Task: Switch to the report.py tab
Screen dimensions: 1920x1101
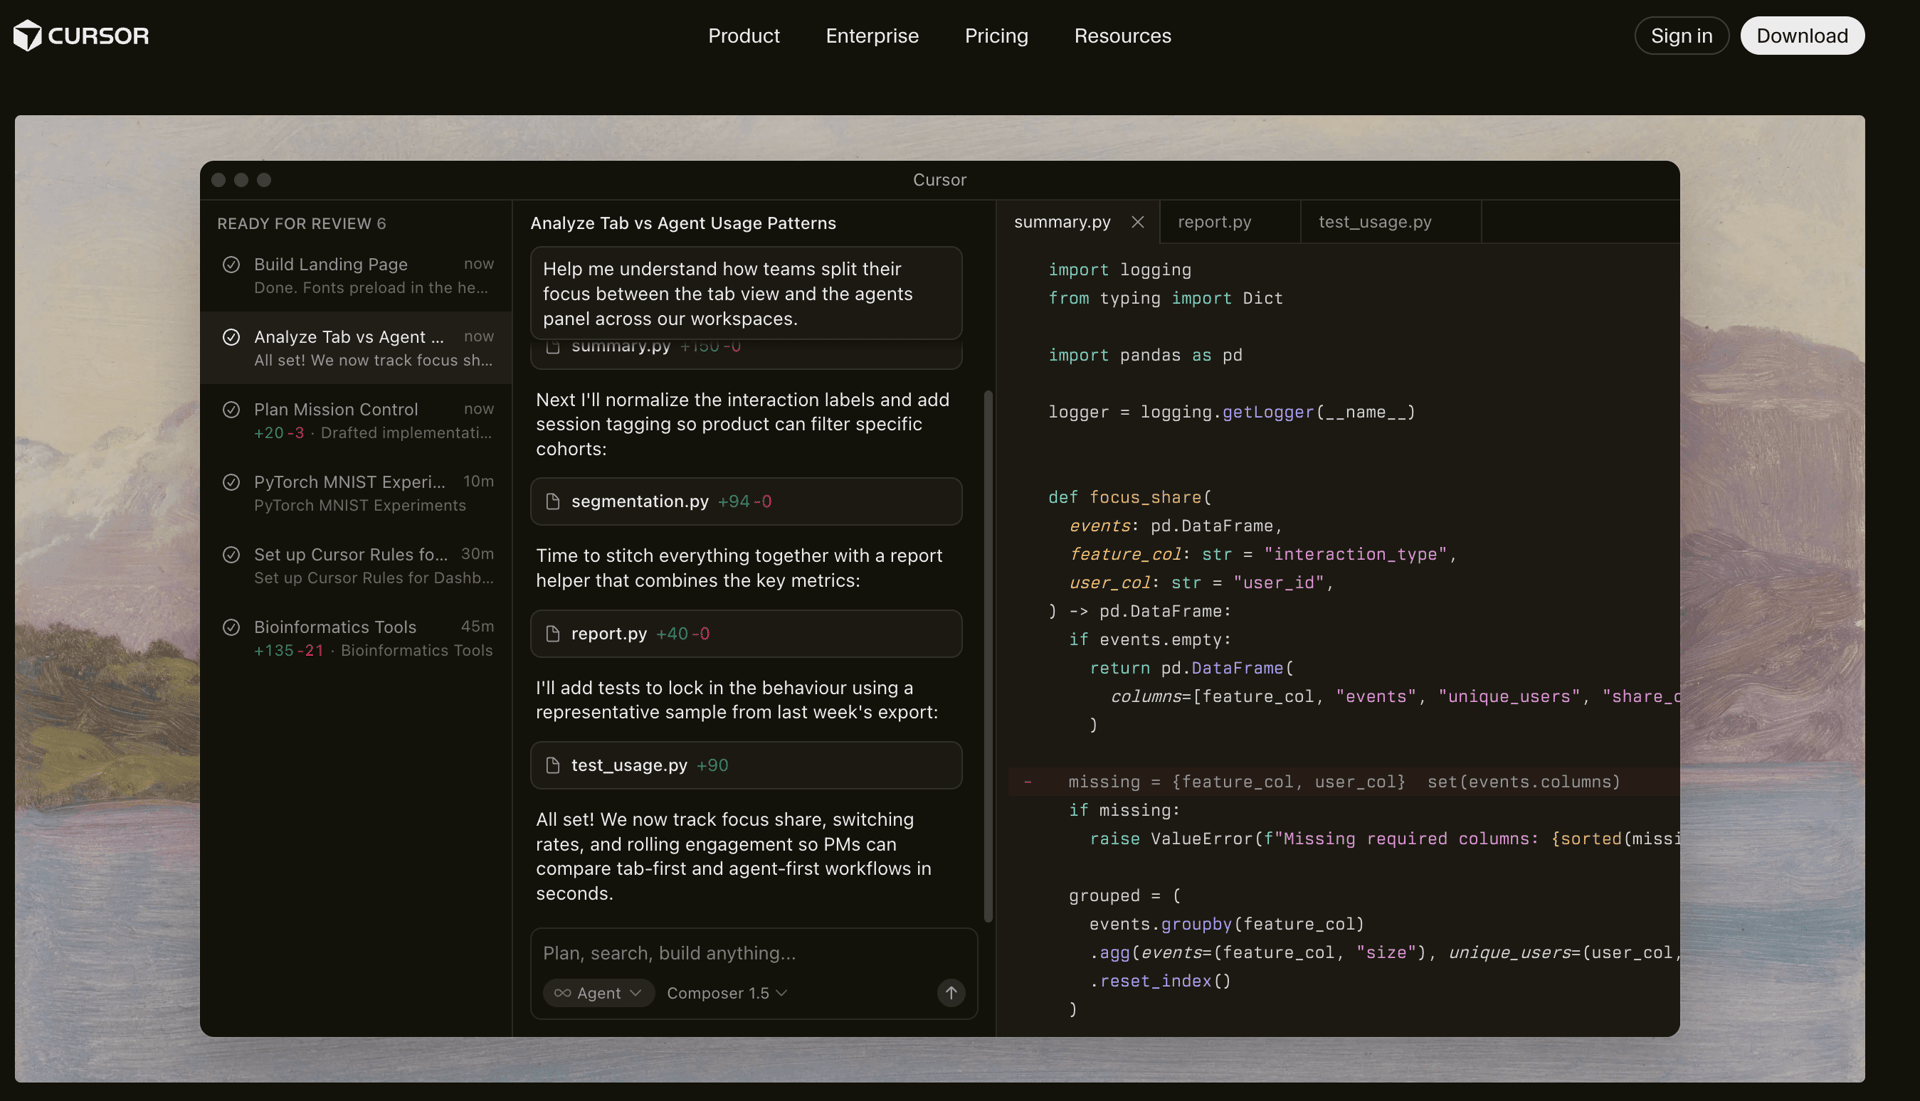Action: 1214,221
